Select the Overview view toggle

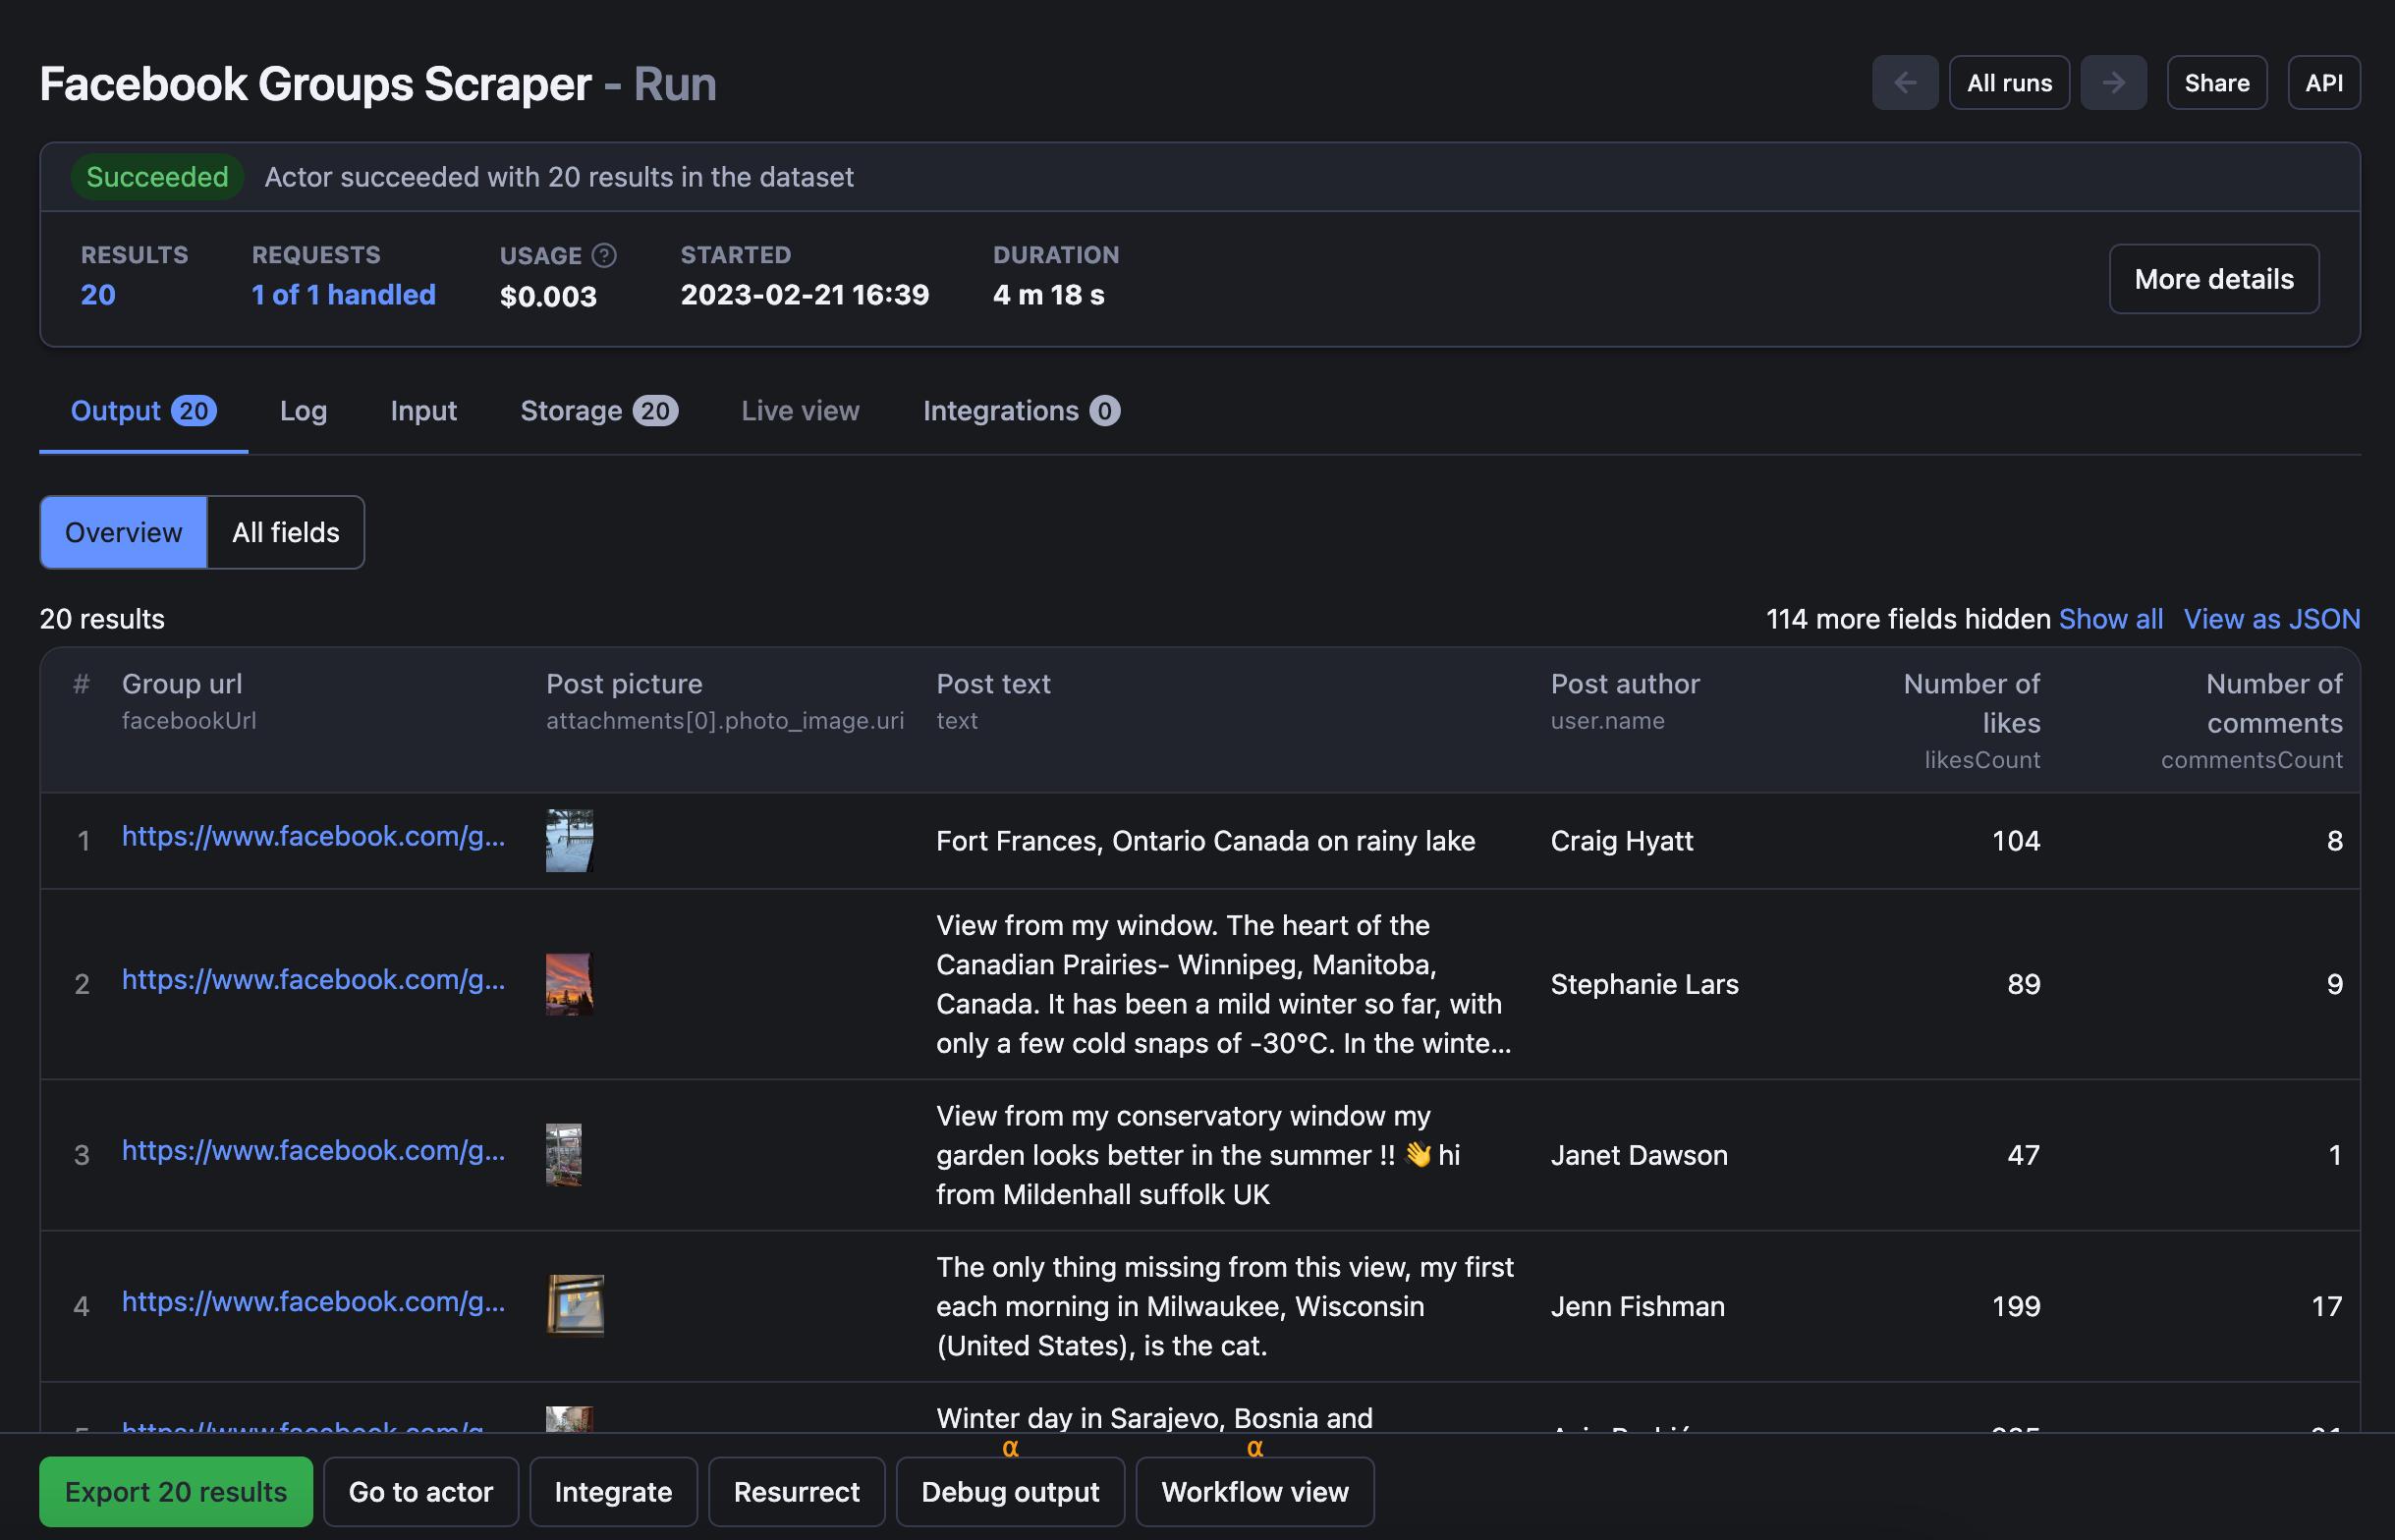pyautogui.click(x=124, y=532)
